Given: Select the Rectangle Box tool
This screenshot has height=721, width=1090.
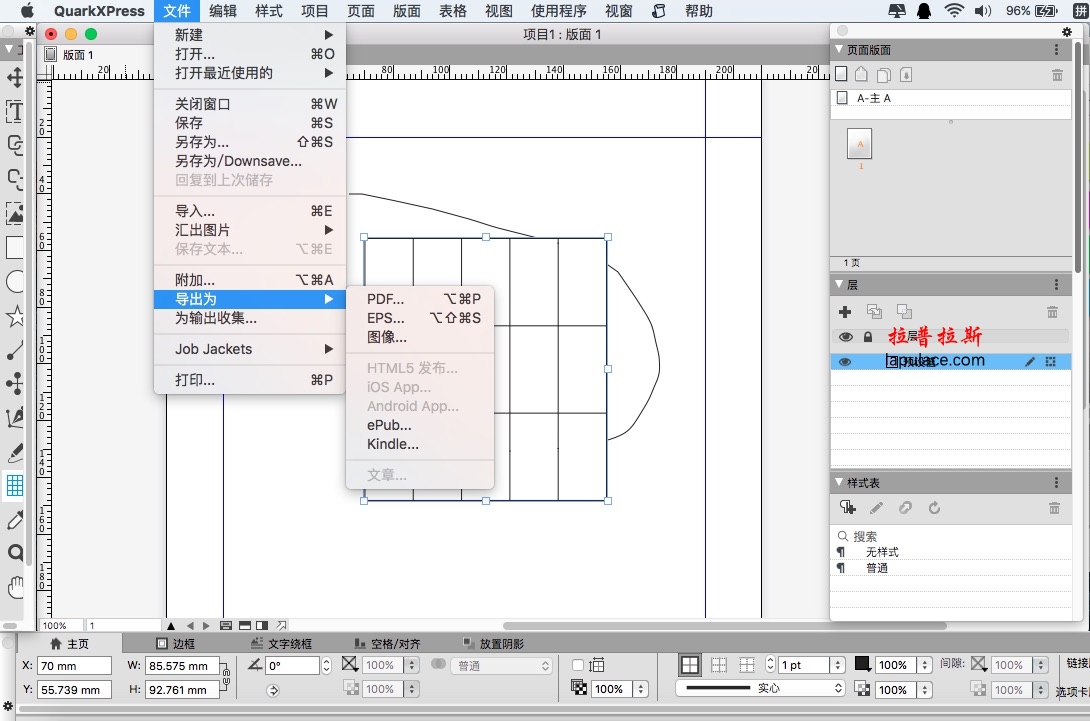Looking at the screenshot, I should click(15, 248).
